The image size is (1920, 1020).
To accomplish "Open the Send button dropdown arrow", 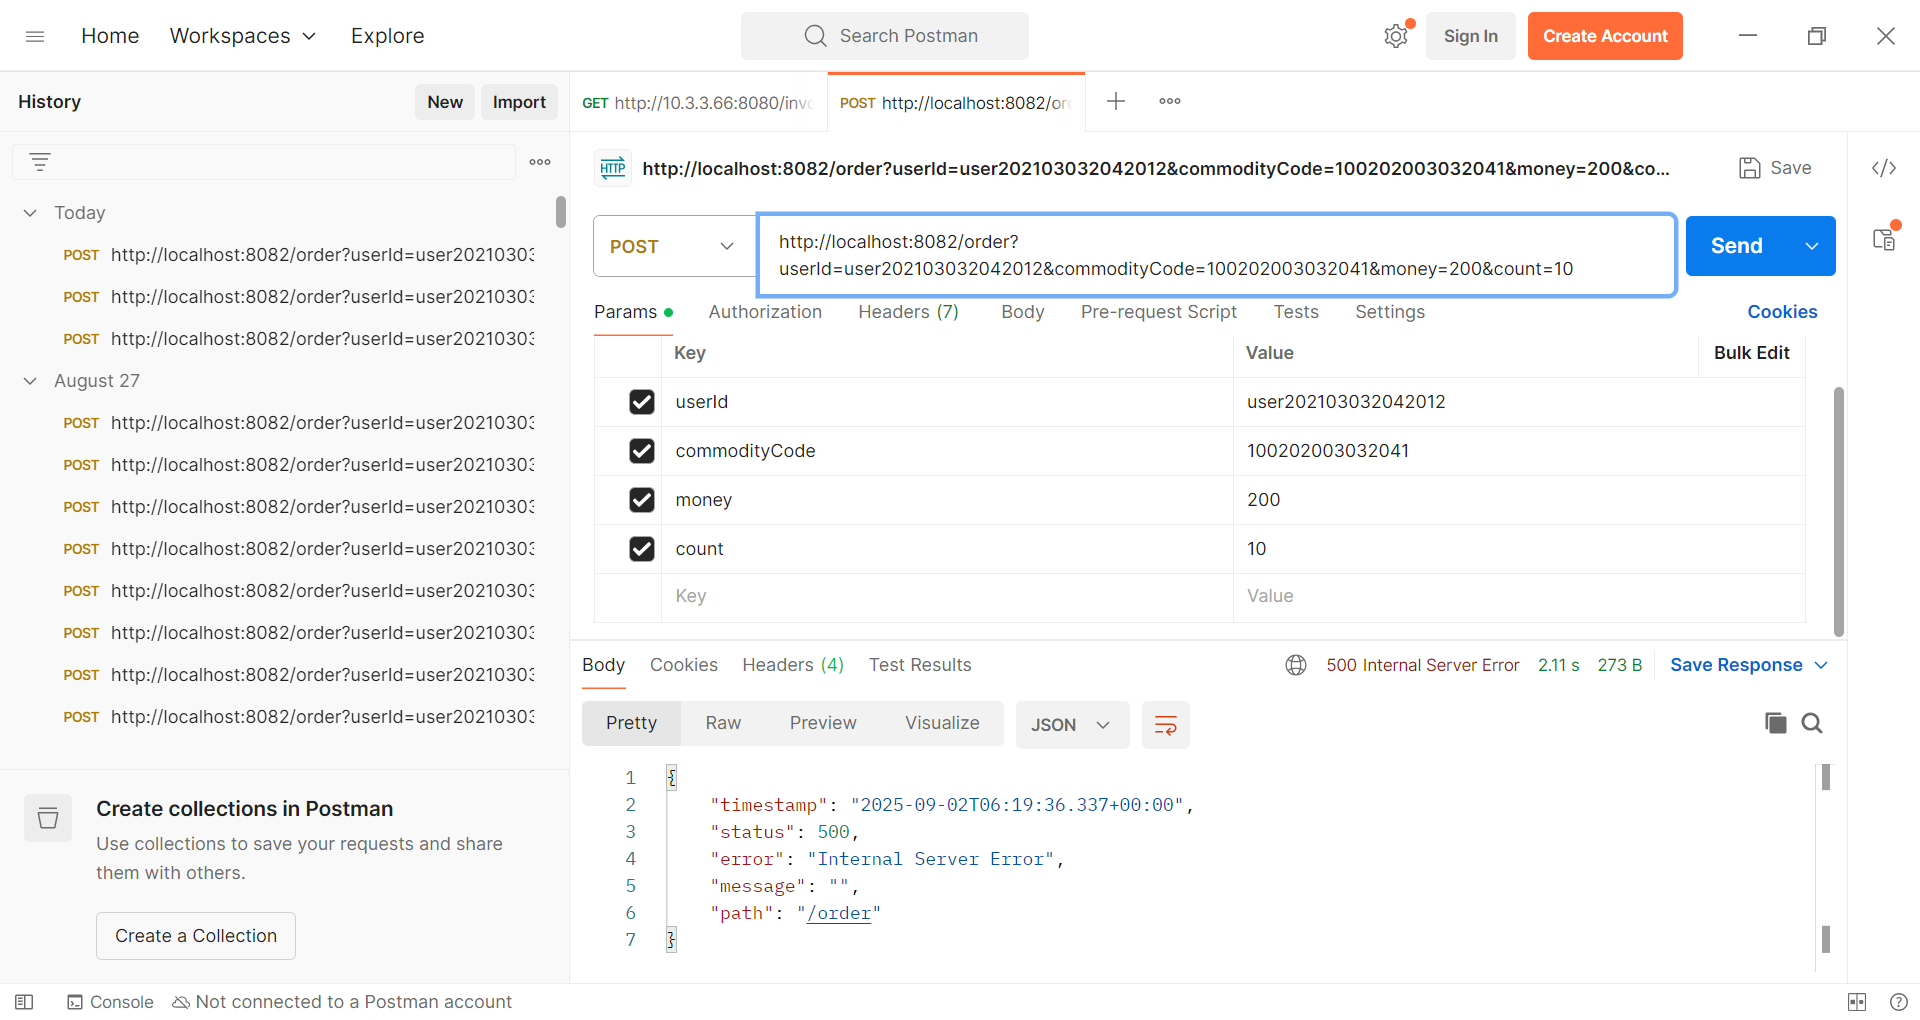I will [x=1812, y=246].
